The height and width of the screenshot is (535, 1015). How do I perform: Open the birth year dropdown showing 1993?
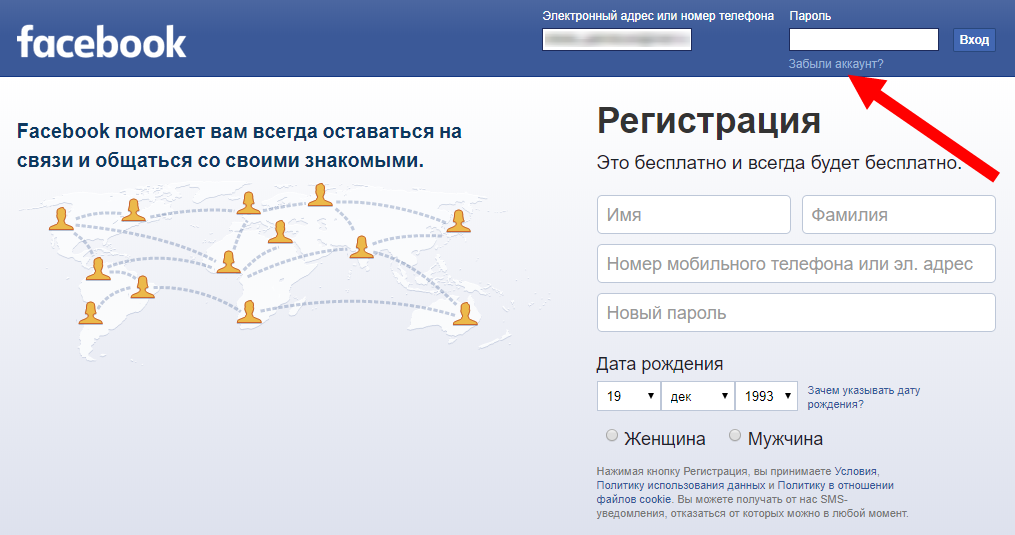(766, 396)
